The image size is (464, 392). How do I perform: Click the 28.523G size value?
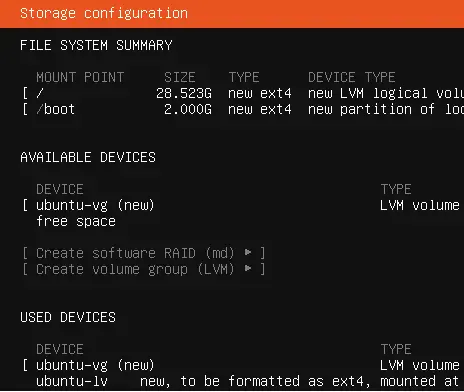pos(184,93)
